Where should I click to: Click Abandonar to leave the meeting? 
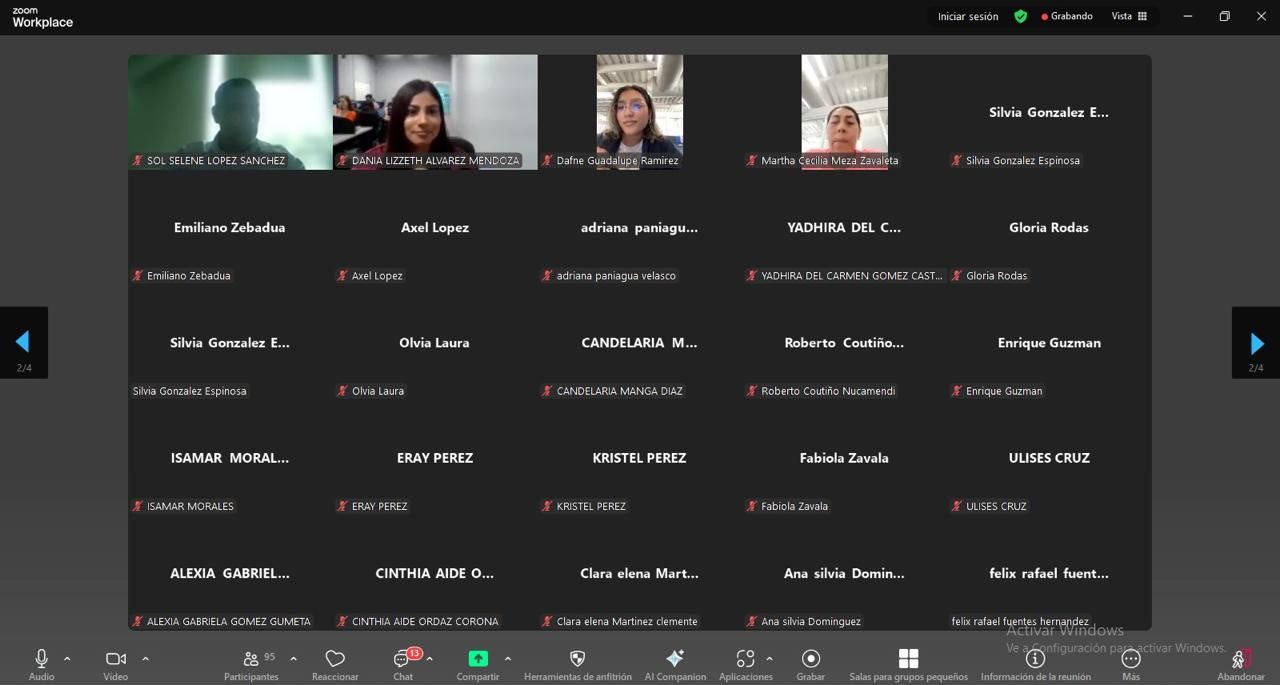click(x=1240, y=660)
